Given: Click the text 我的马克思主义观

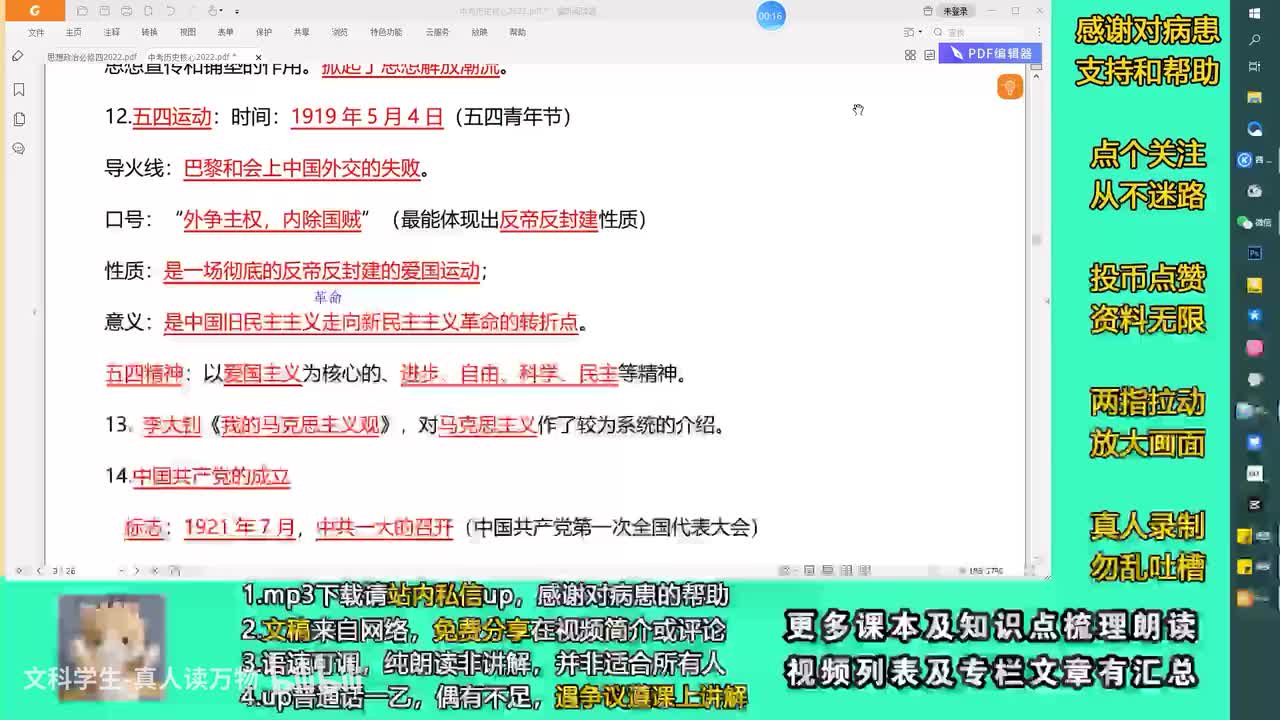Looking at the screenshot, I should click(x=300, y=425).
